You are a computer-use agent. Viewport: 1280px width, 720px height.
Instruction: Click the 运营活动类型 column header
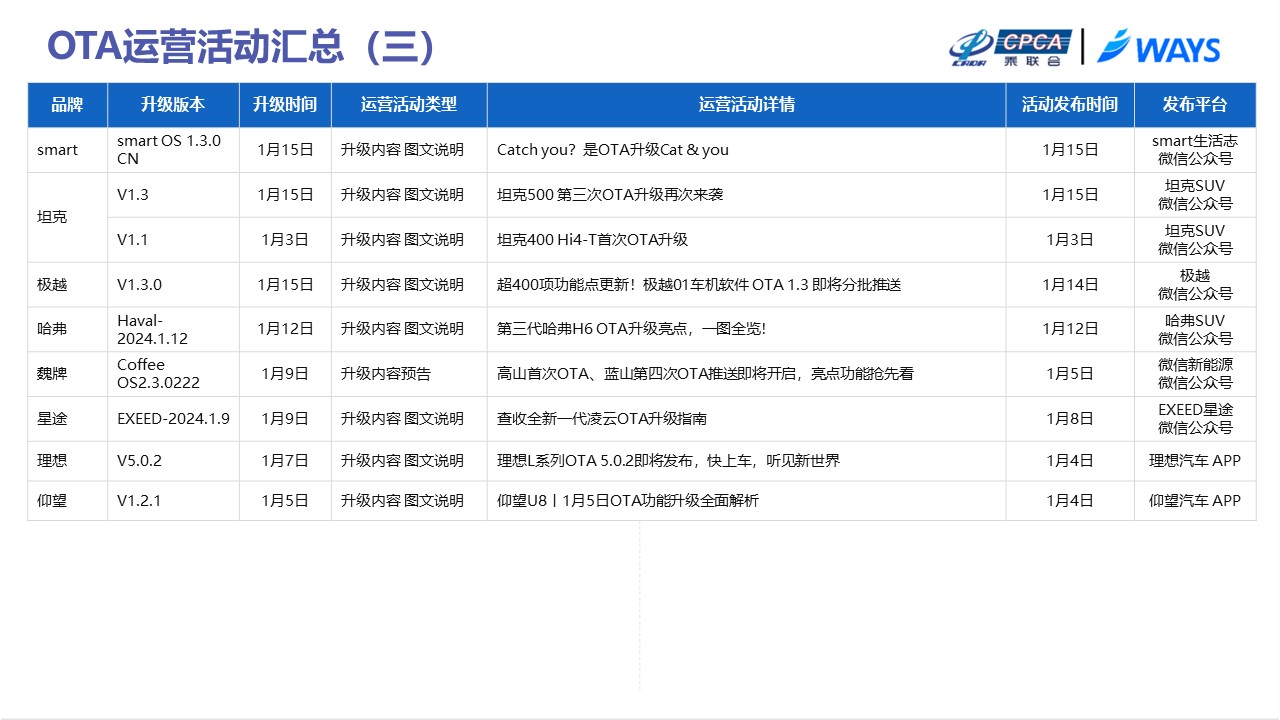click(x=409, y=105)
